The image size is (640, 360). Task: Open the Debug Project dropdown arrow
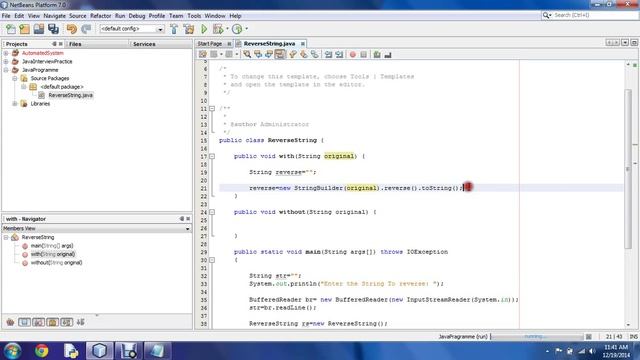click(227, 29)
